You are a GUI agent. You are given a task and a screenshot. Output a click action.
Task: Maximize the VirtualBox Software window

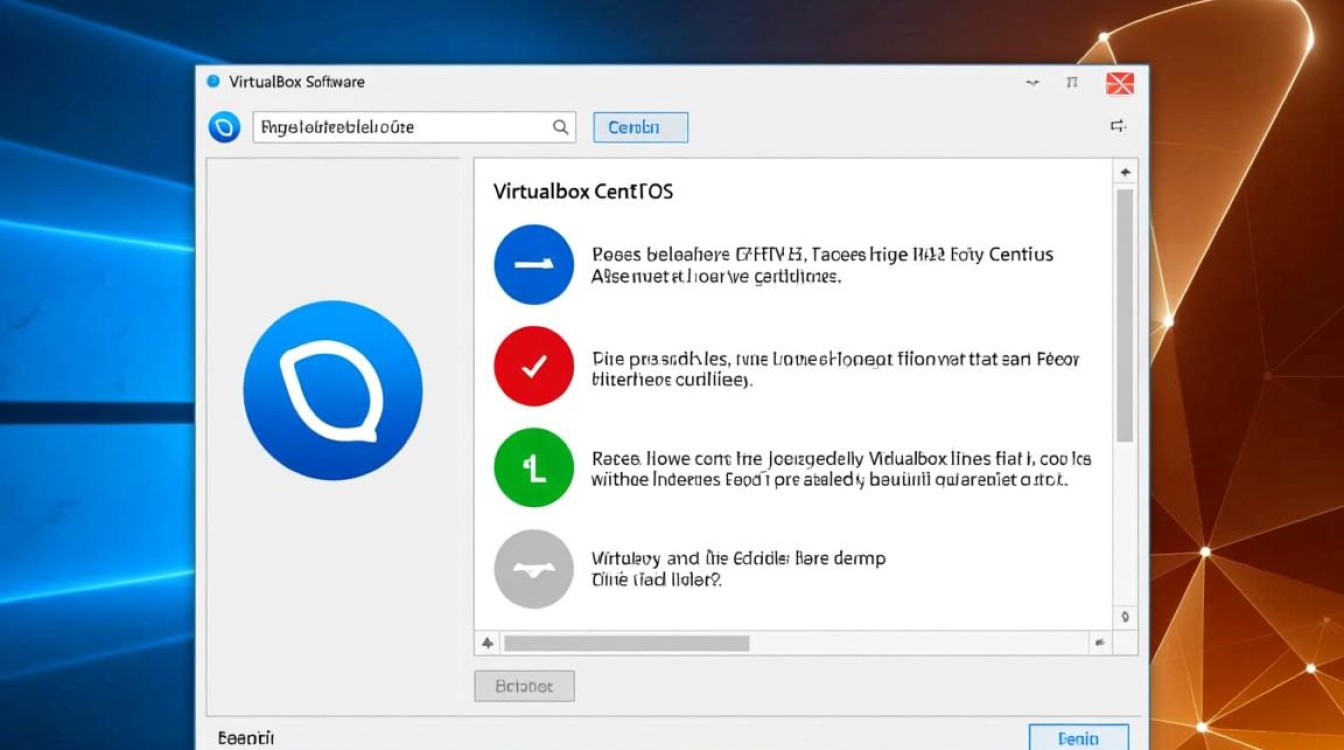(x=1072, y=83)
